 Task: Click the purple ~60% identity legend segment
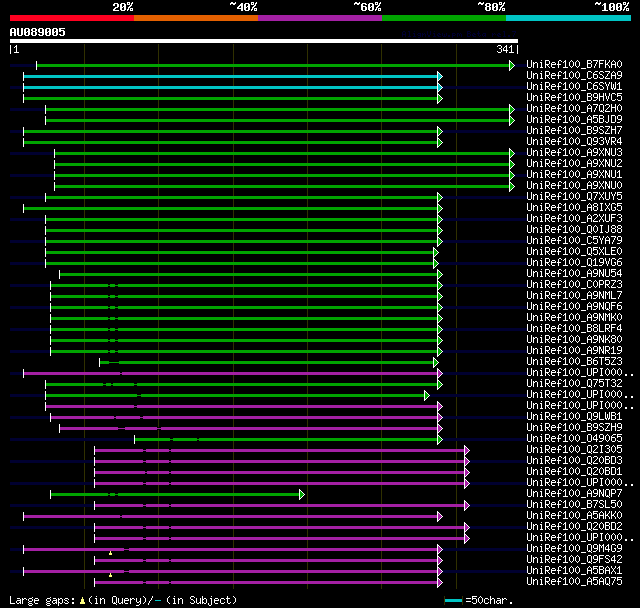pyautogui.click(x=320, y=18)
